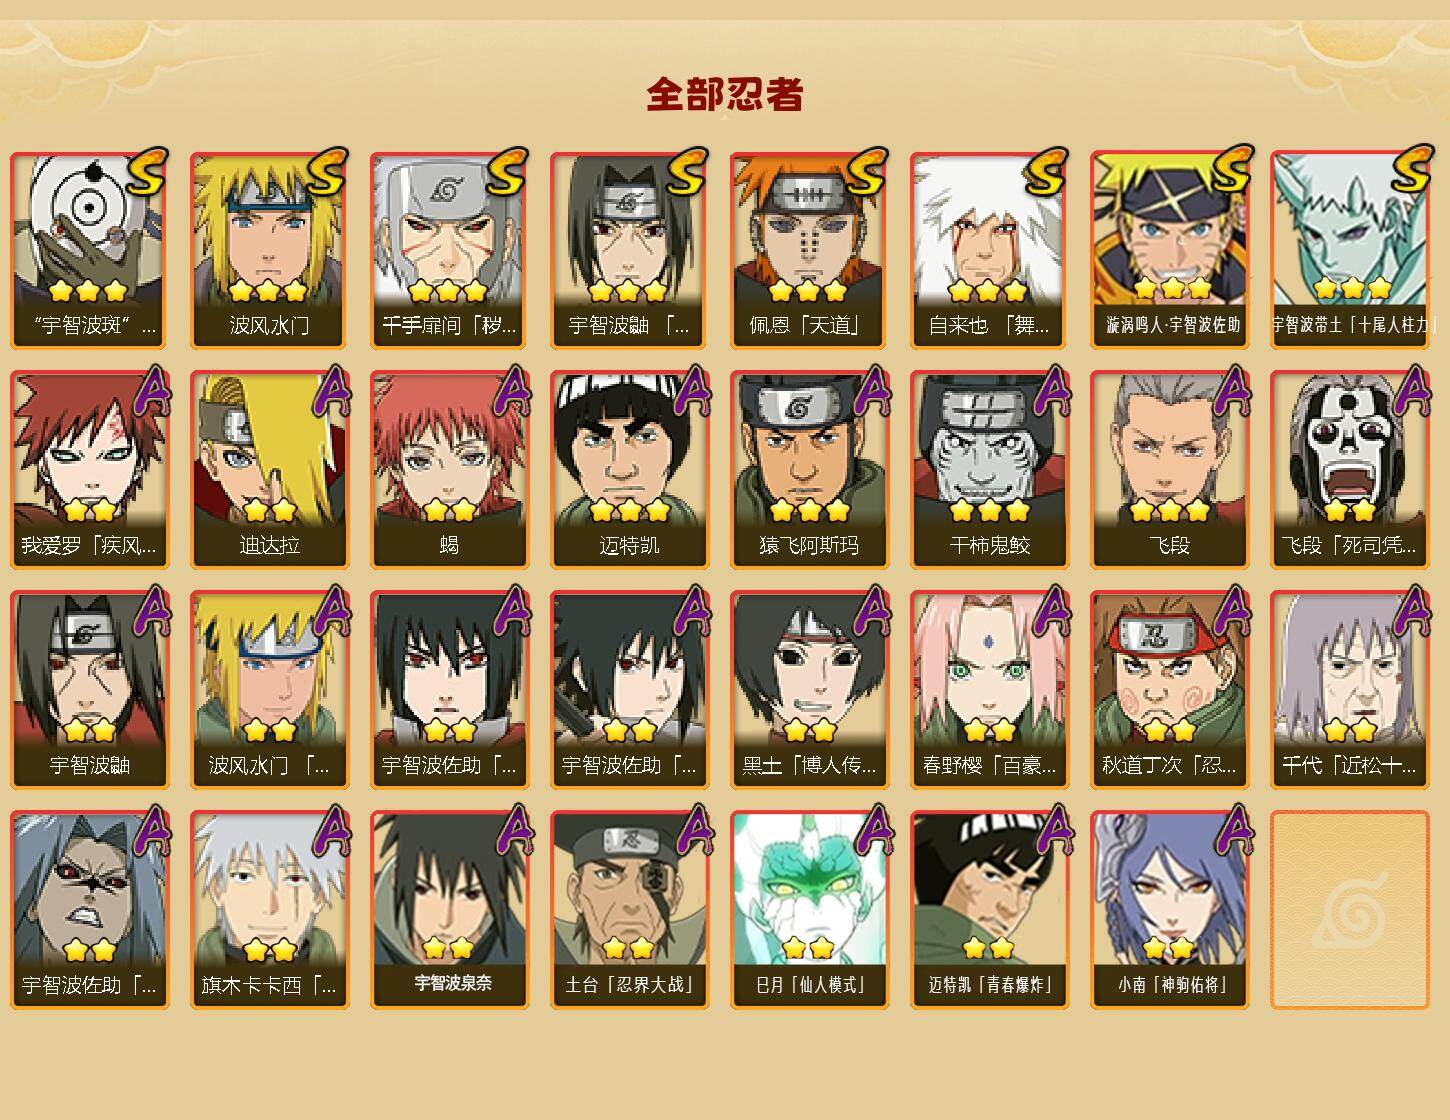
Task: Choose the 春野樱「百豪」 ninja card
Action: coord(989,690)
